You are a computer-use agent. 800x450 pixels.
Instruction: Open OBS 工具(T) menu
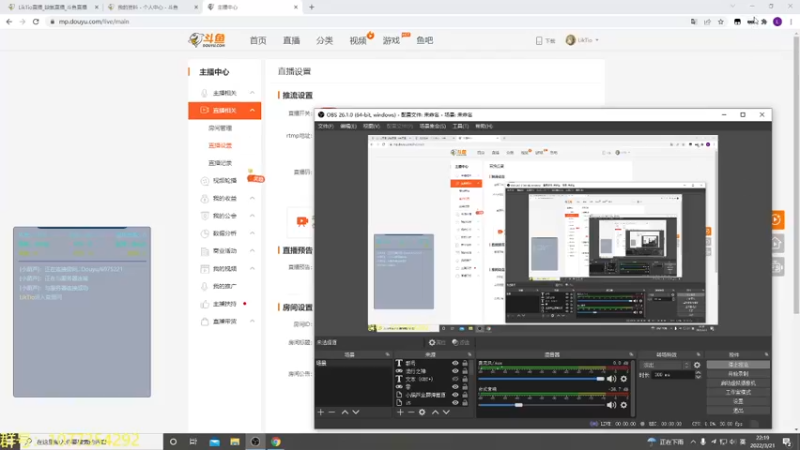click(460, 126)
